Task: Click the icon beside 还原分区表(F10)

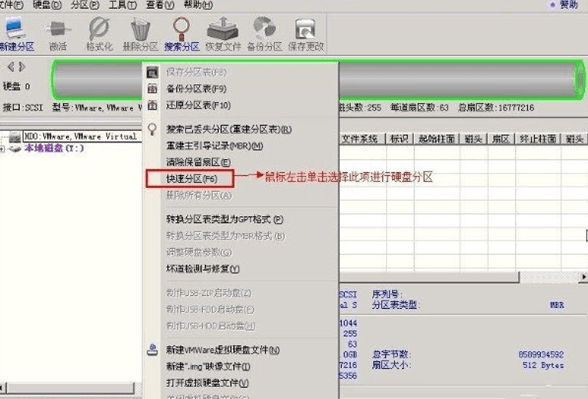Action: point(152,105)
